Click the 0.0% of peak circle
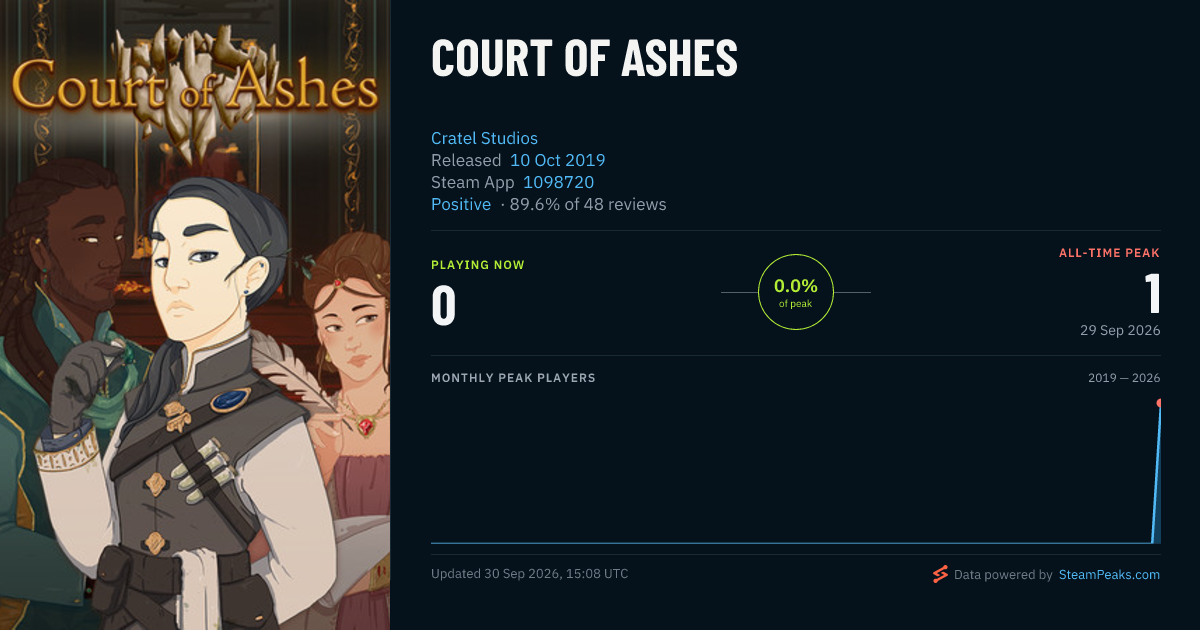Screen dimensions: 1200x630 (x=796, y=292)
